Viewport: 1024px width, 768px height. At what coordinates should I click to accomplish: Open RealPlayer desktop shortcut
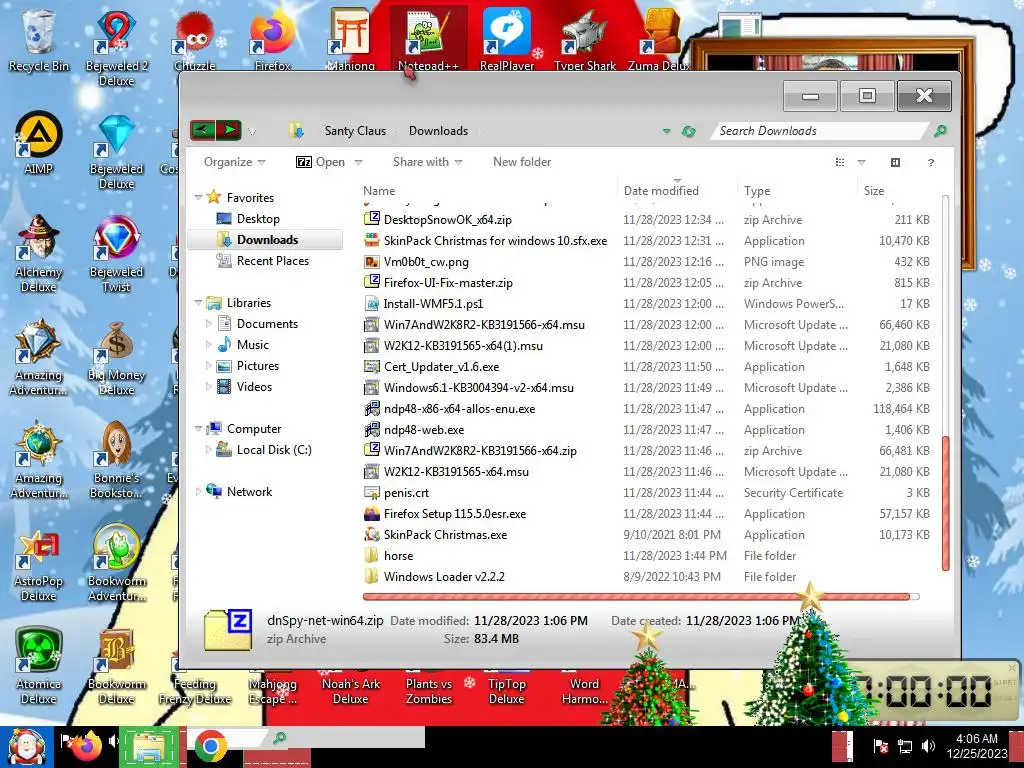(506, 40)
